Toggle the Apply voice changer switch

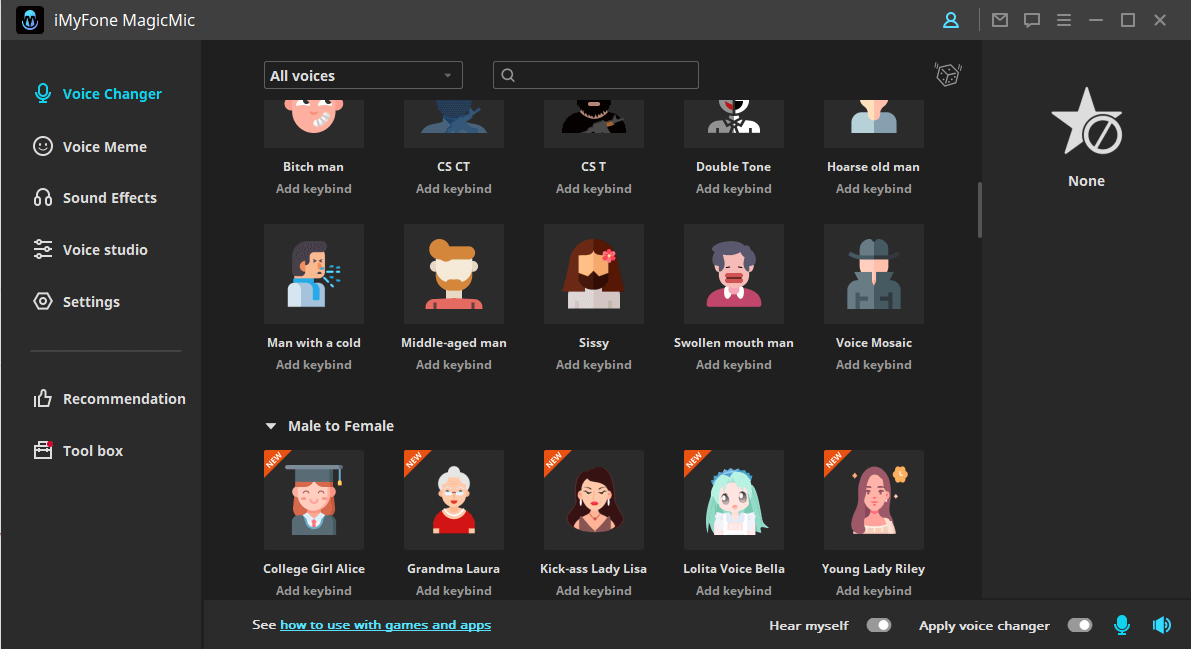click(1079, 625)
